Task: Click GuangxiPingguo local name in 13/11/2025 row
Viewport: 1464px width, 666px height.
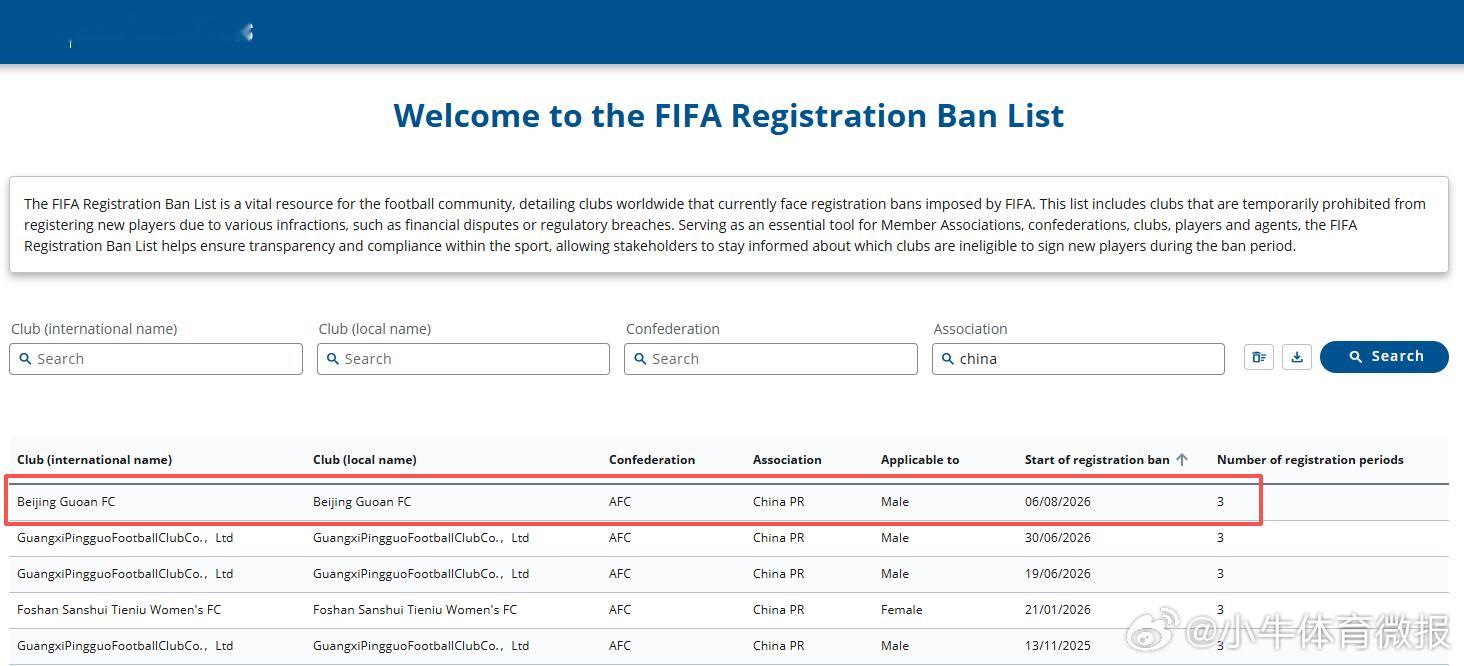Action: (421, 646)
